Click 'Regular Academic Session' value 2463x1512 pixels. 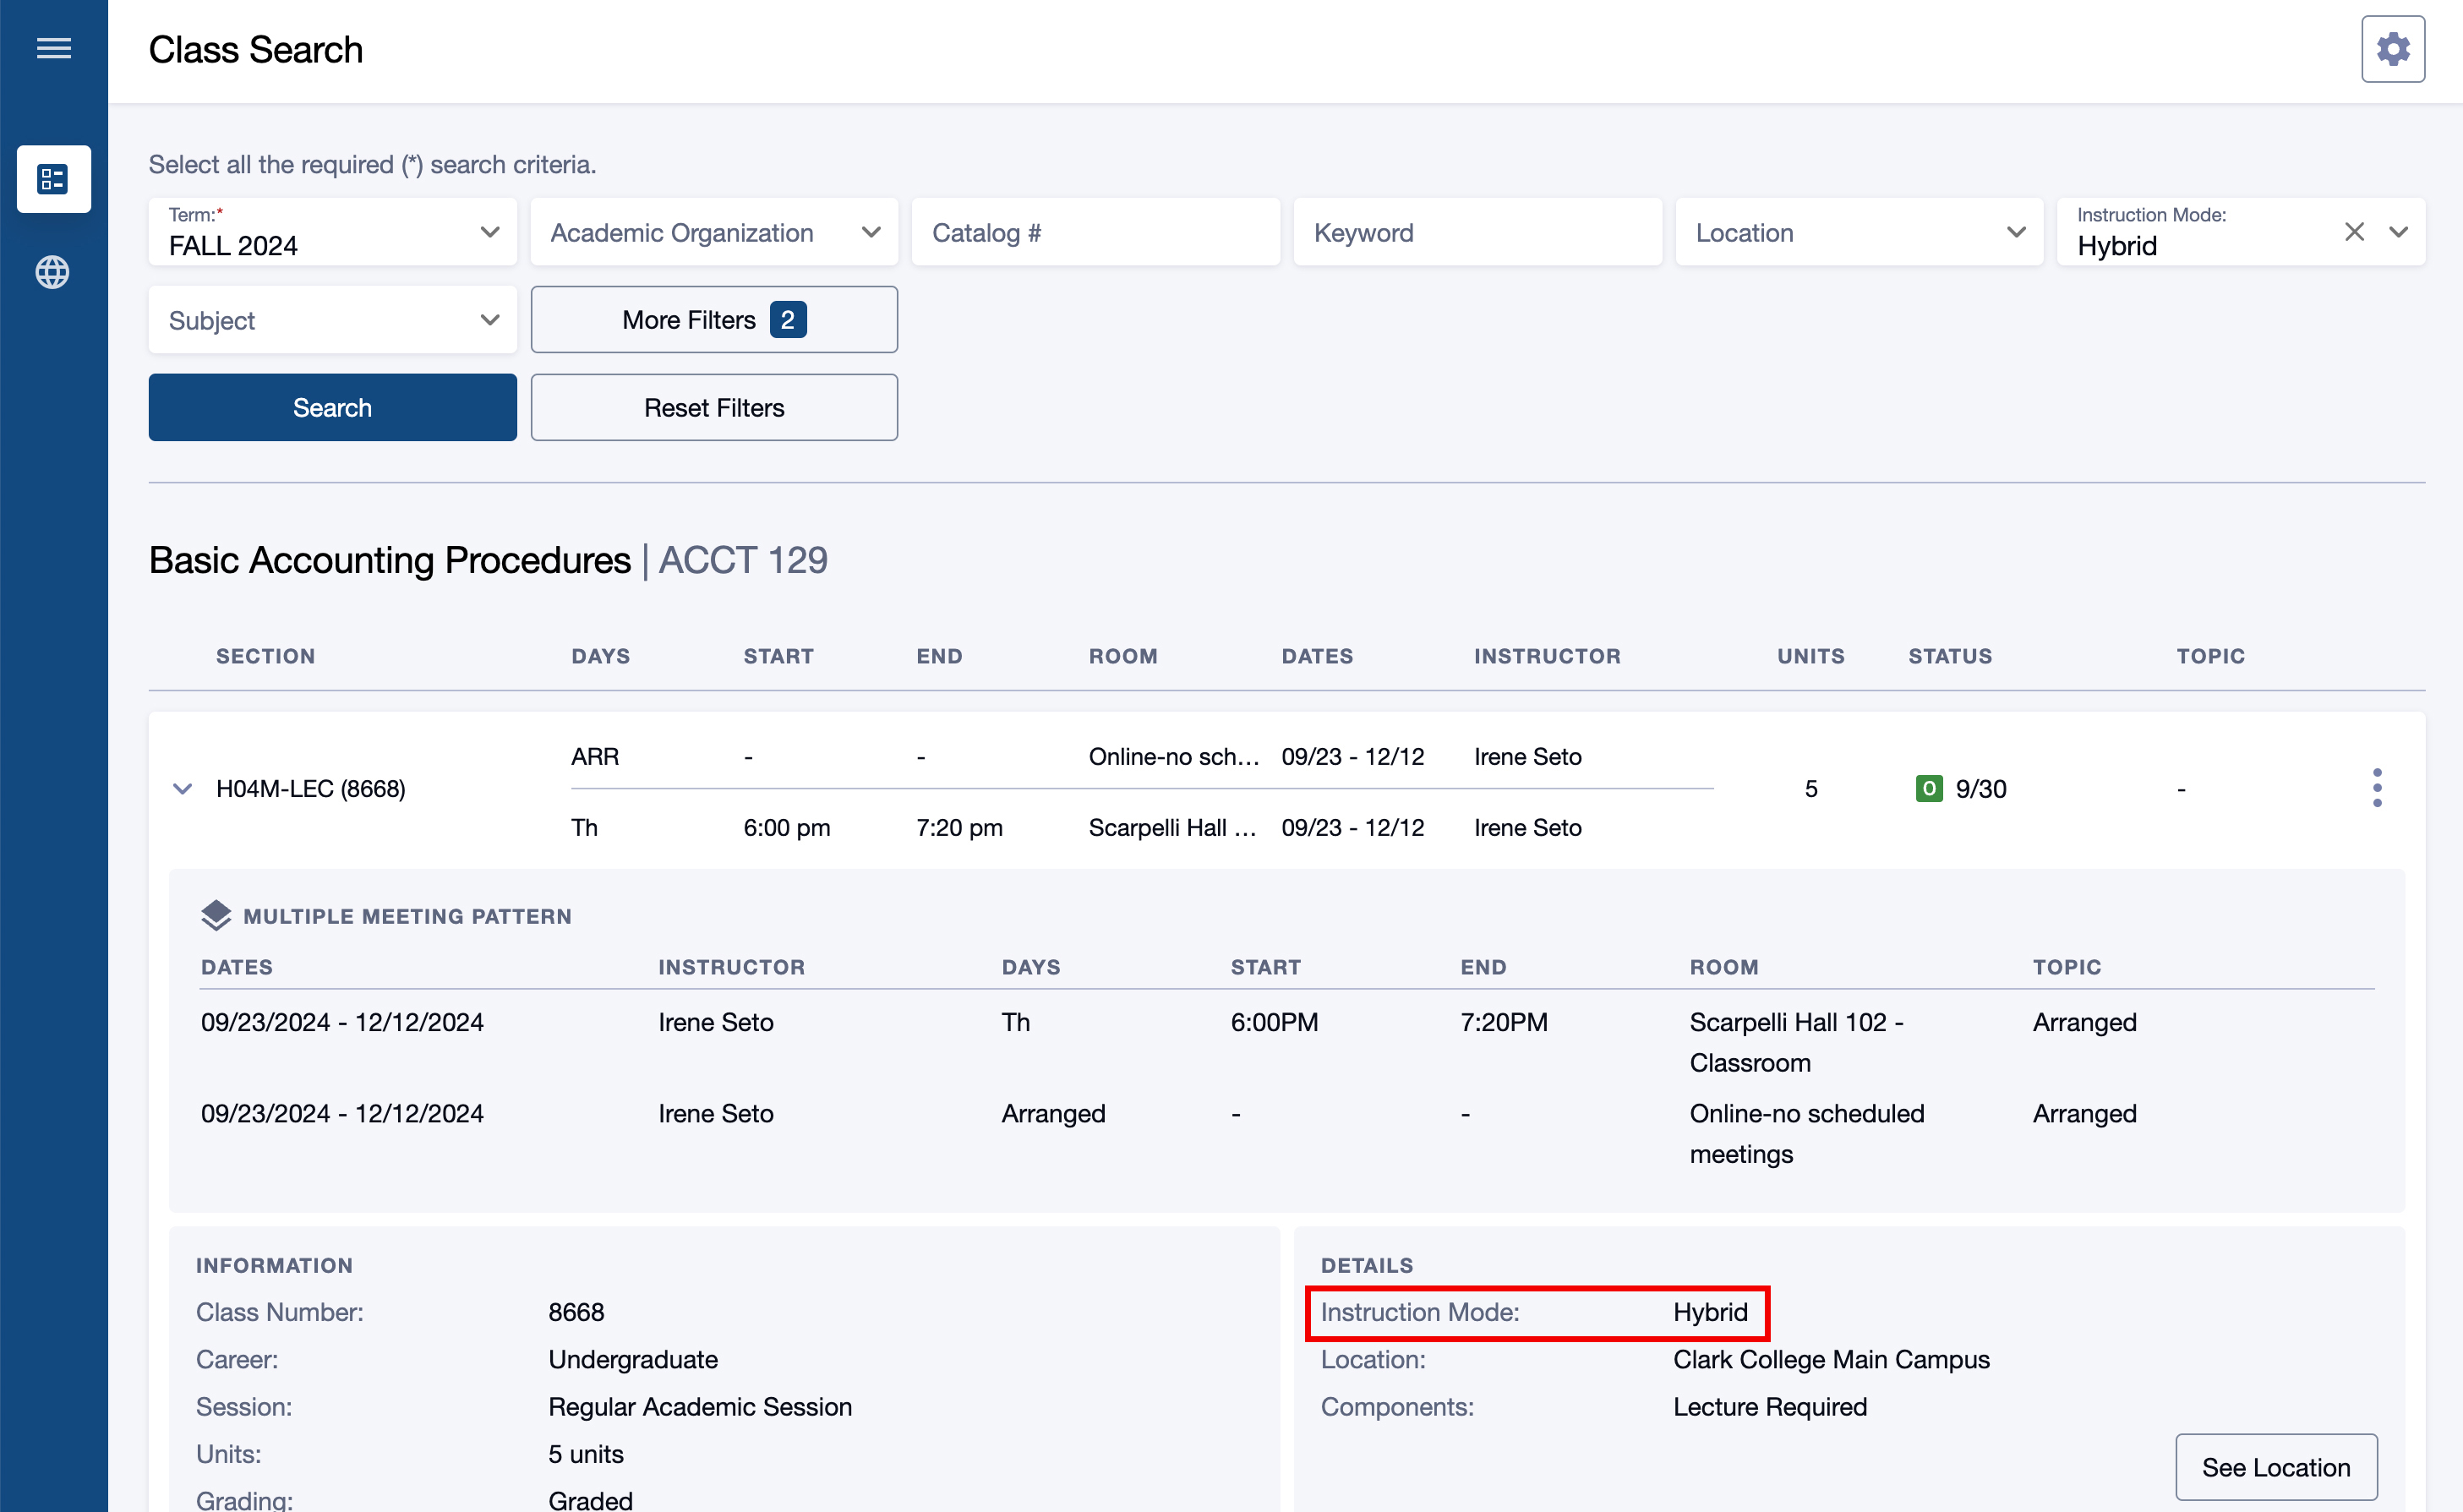700,1406
